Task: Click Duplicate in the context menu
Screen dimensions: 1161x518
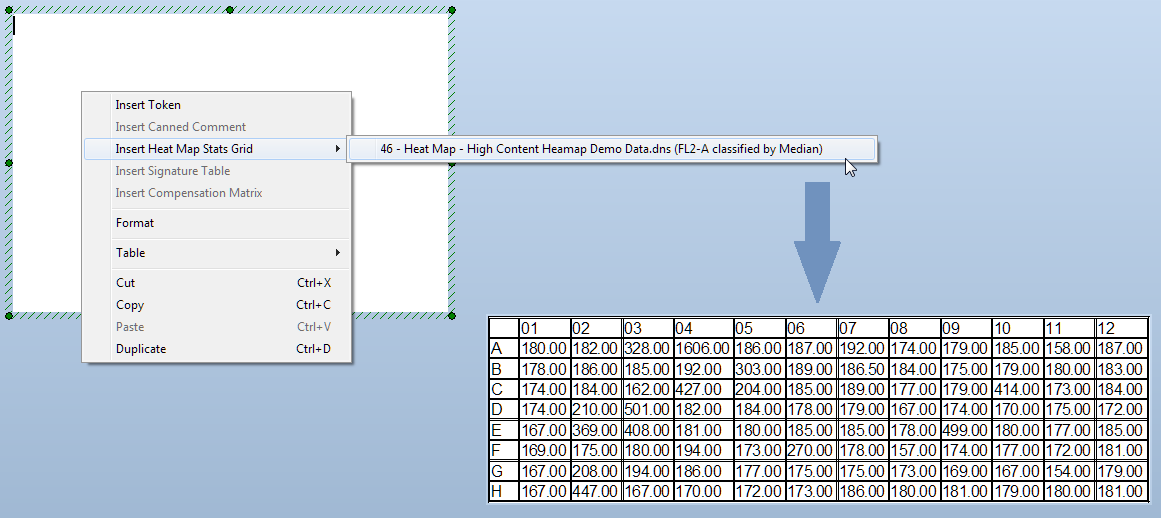Action: pyautogui.click(x=141, y=349)
